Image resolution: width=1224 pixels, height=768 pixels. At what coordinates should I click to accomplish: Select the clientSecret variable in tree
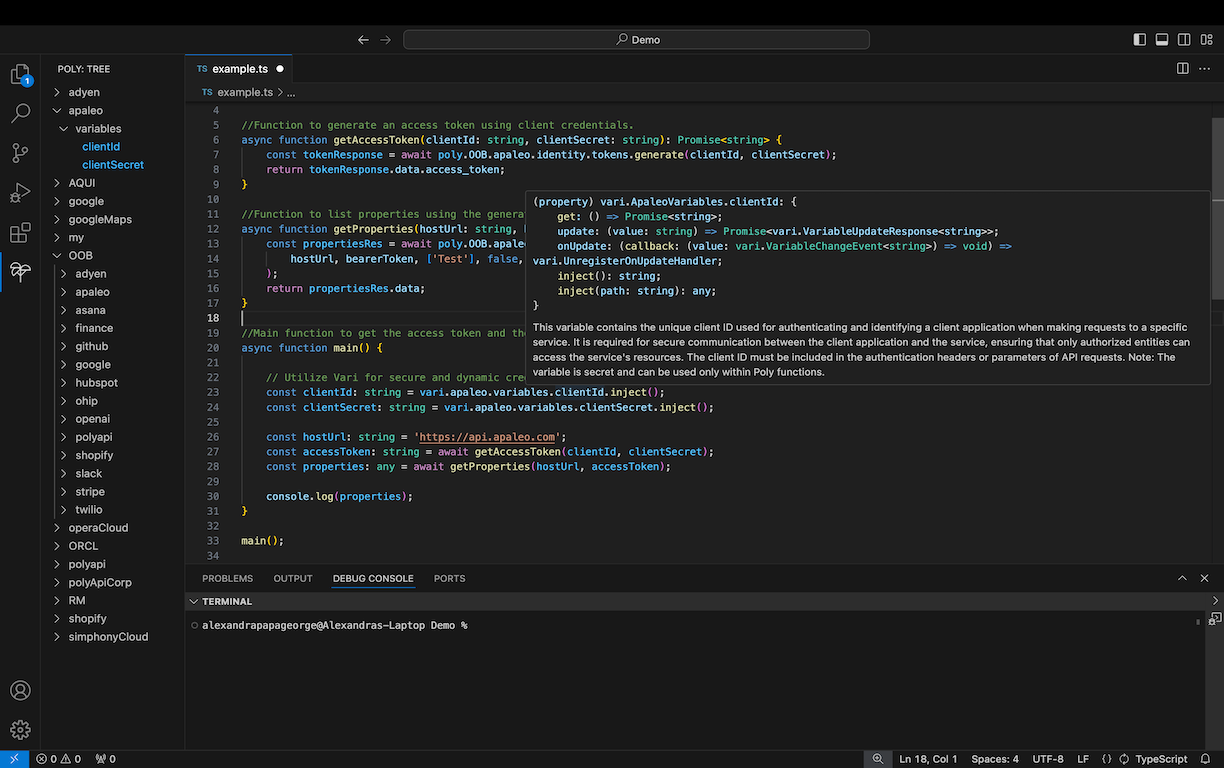[x=113, y=165]
